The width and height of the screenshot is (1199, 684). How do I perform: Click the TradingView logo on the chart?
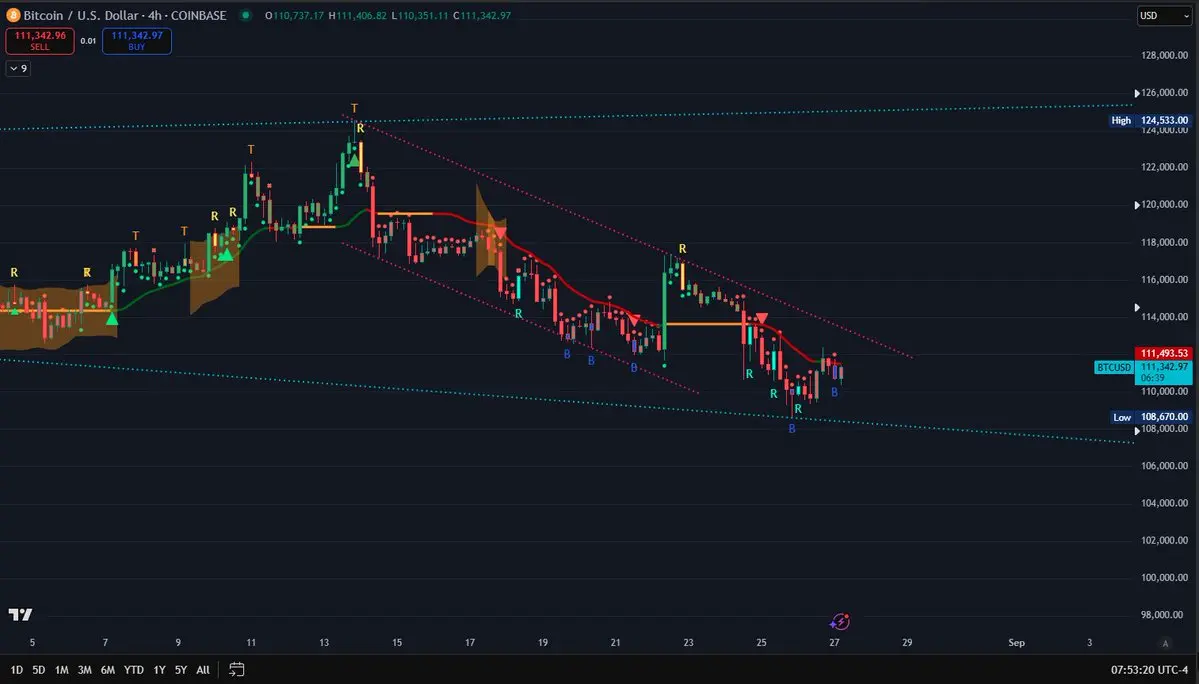coord(21,614)
